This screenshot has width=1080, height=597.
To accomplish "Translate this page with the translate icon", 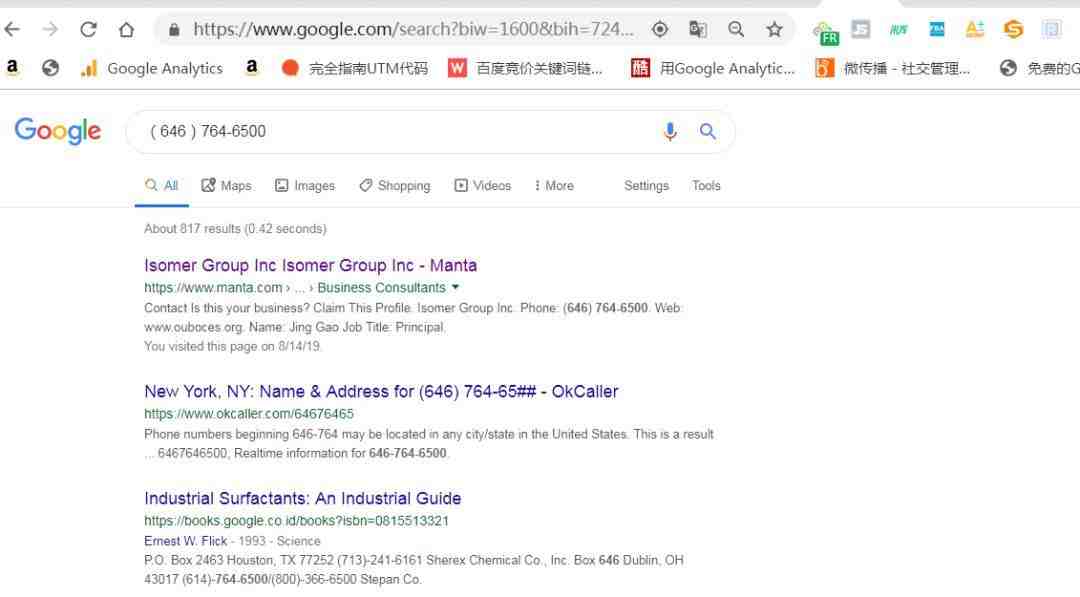I will [x=698, y=29].
